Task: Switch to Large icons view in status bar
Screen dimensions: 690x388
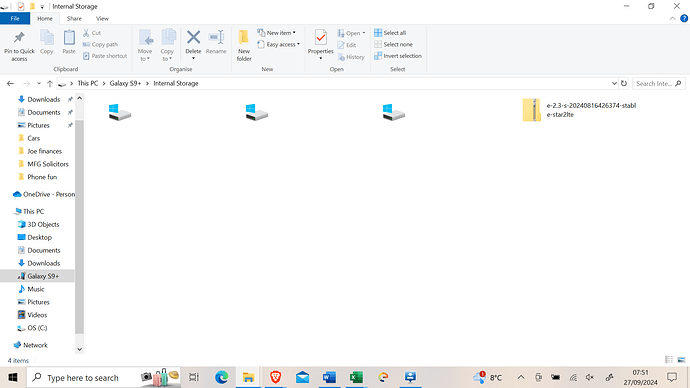Action: [x=681, y=360]
